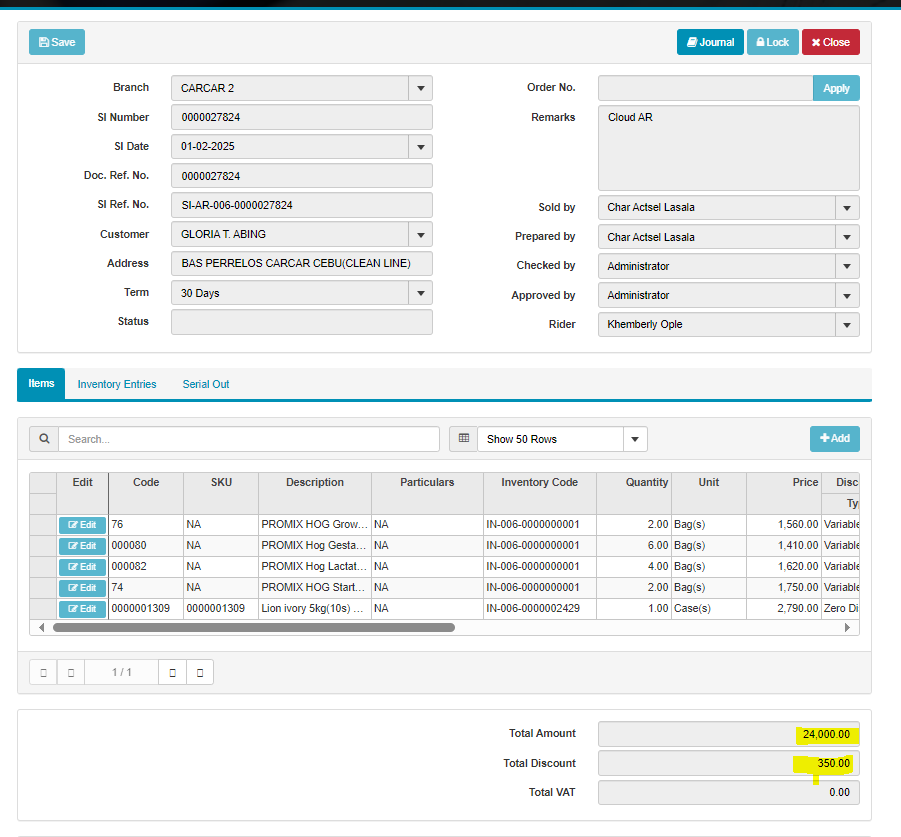
Task: Click the table grid icon beside Show 50 Rows
Action: (463, 439)
